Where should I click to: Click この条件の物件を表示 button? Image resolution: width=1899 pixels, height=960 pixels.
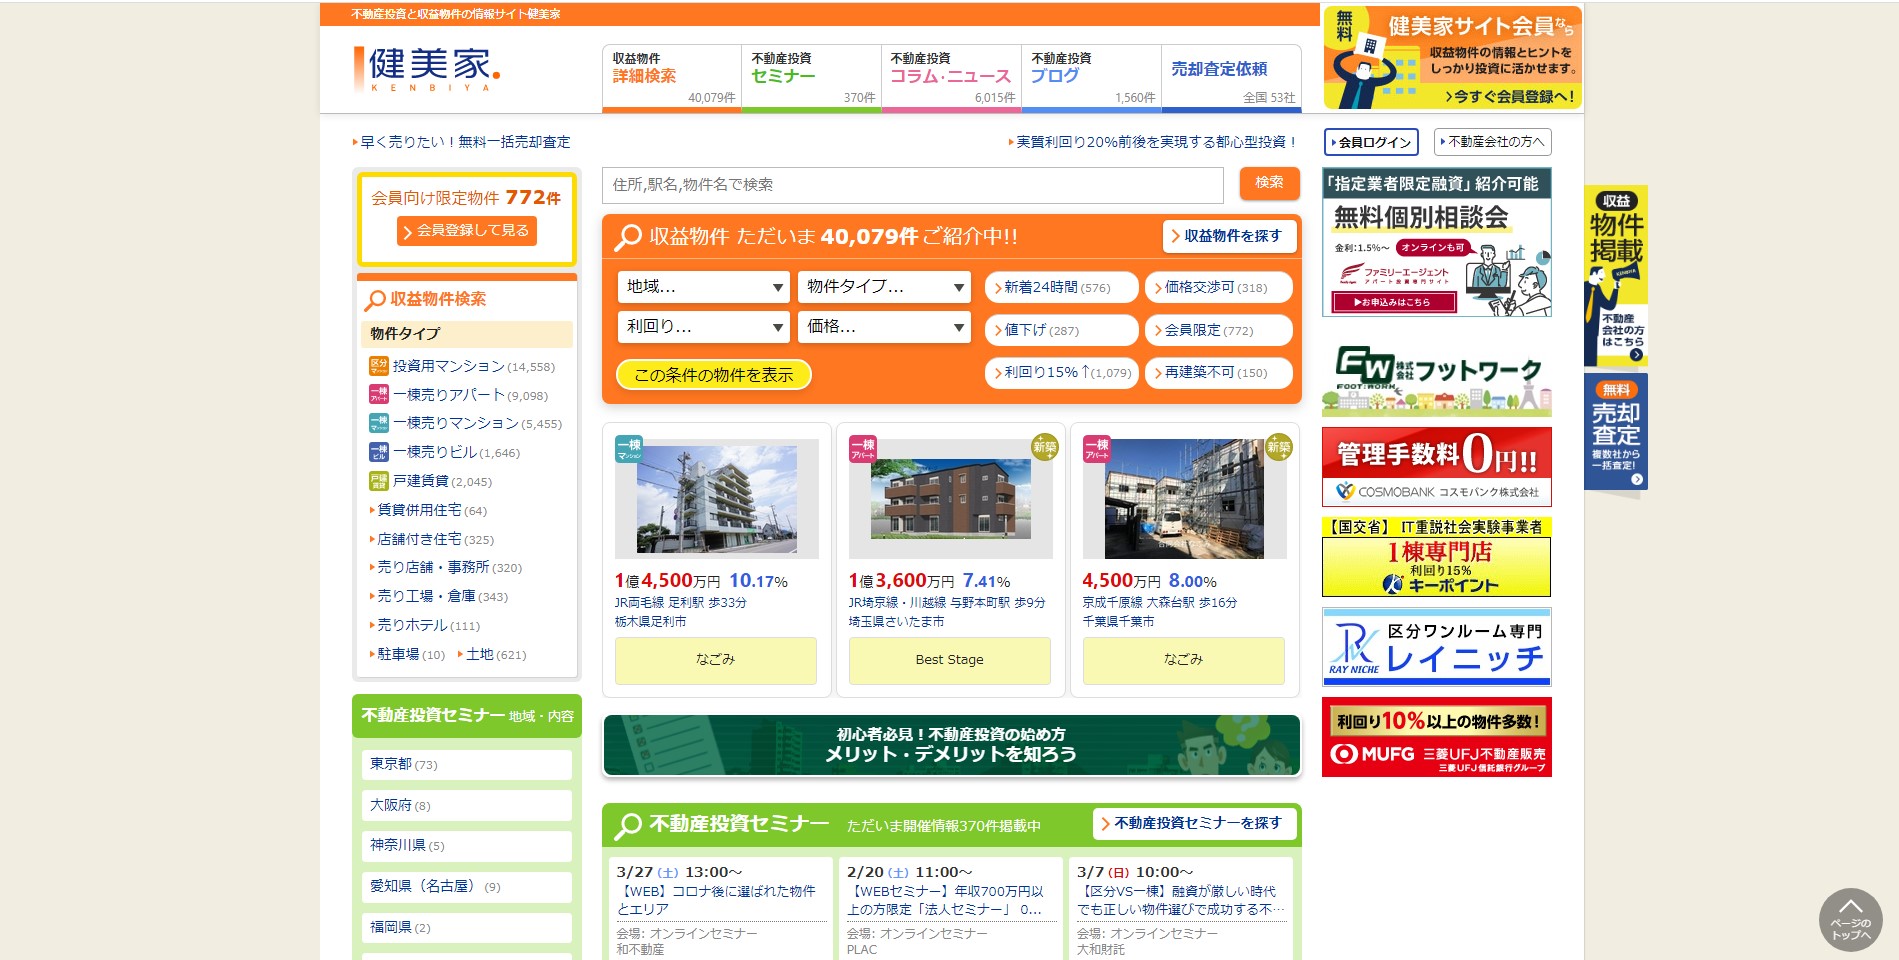click(714, 375)
